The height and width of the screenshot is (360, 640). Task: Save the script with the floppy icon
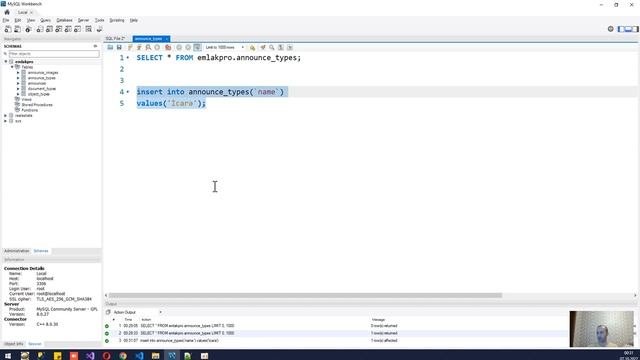(119, 48)
